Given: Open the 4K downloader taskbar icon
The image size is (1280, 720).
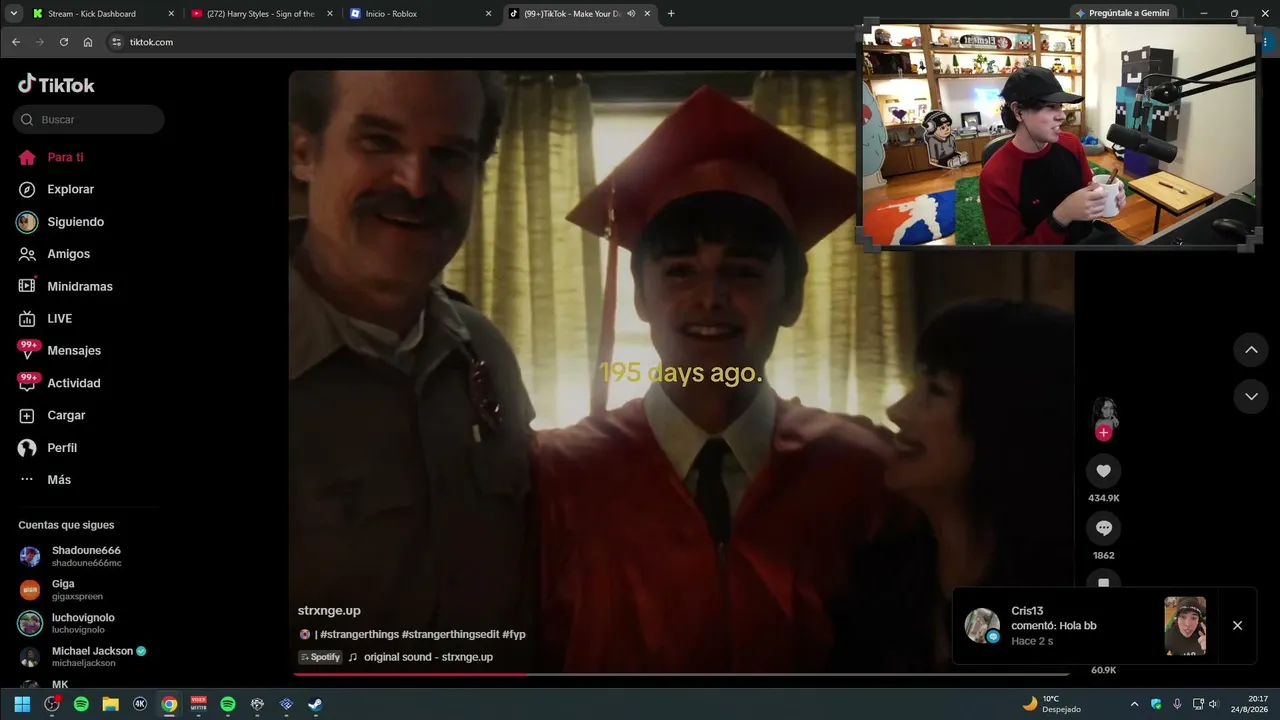Looking at the screenshot, I should 140,704.
